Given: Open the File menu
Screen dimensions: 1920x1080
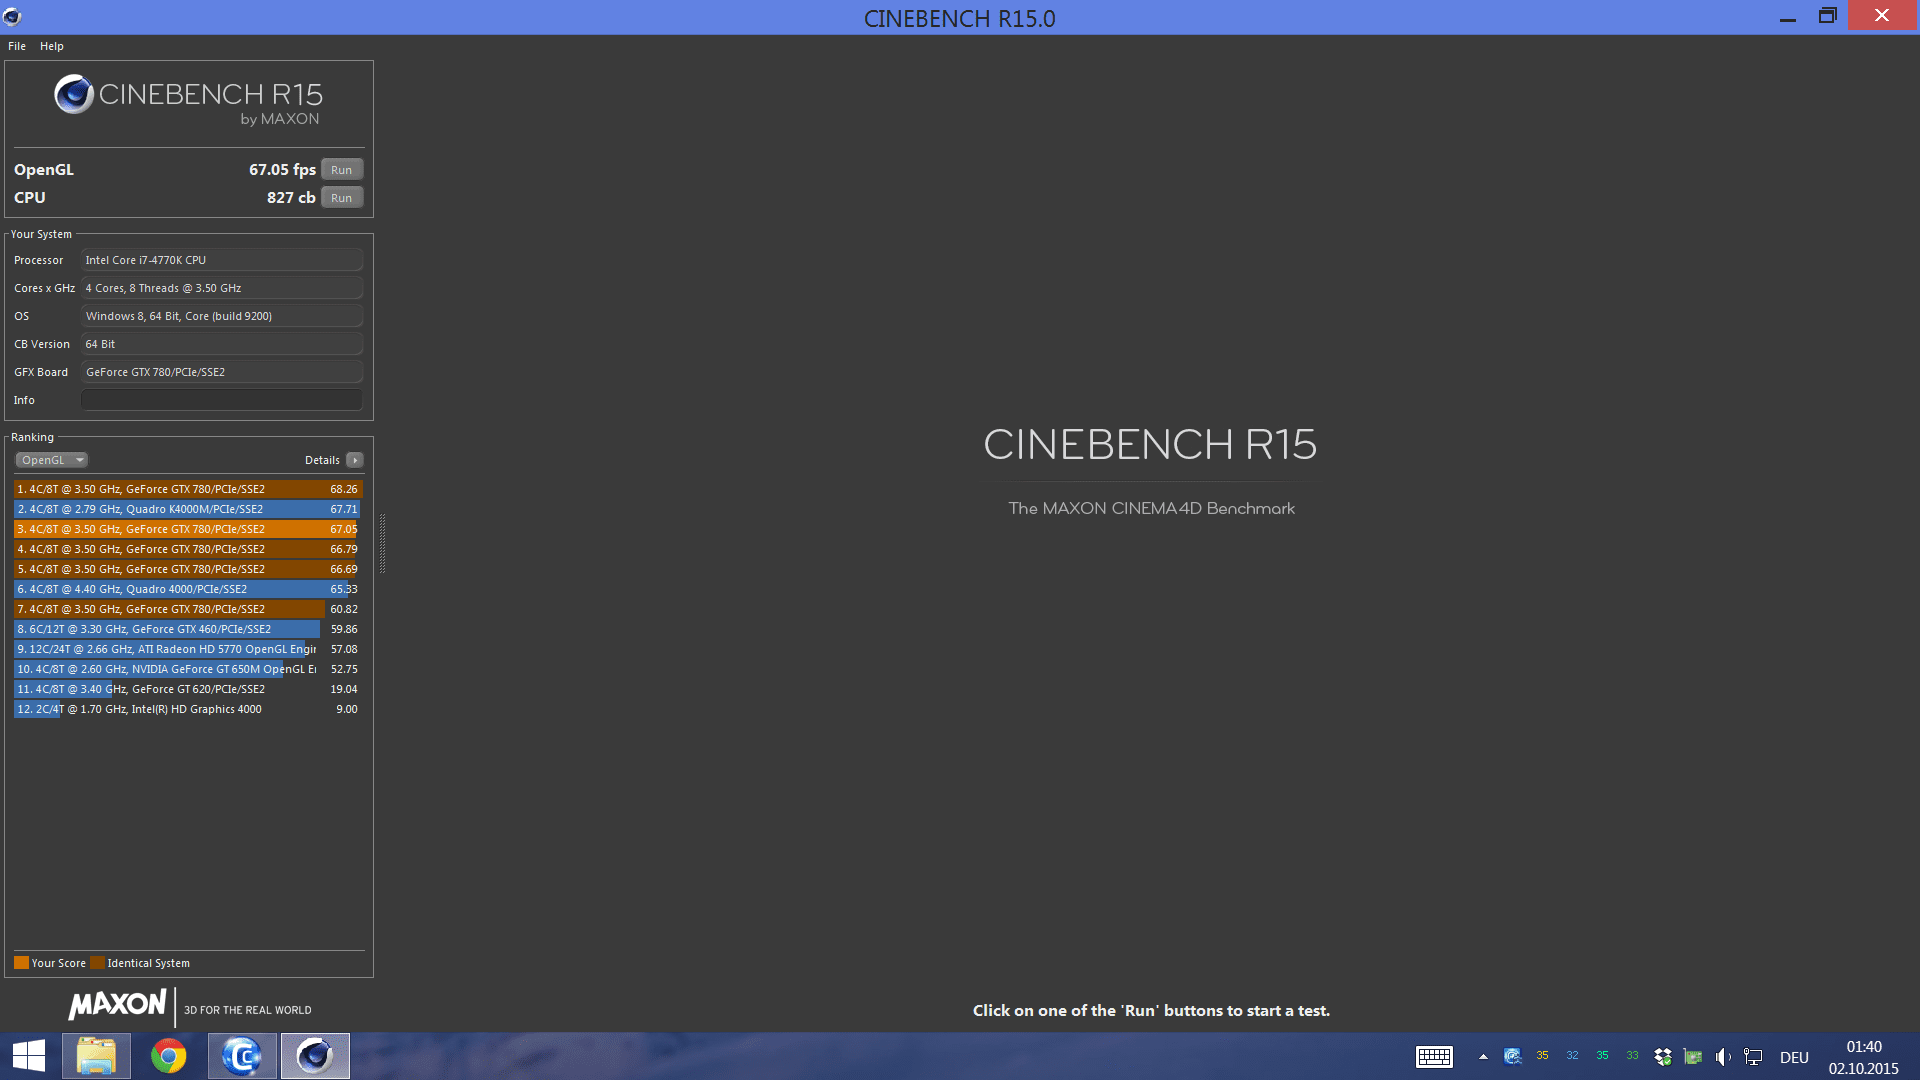Looking at the screenshot, I should (17, 46).
